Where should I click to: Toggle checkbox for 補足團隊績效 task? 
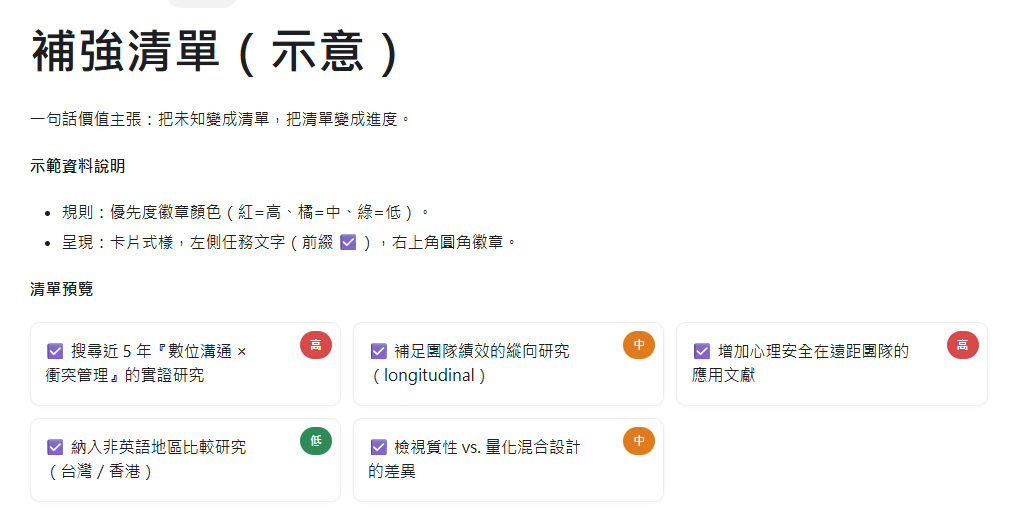tap(379, 351)
